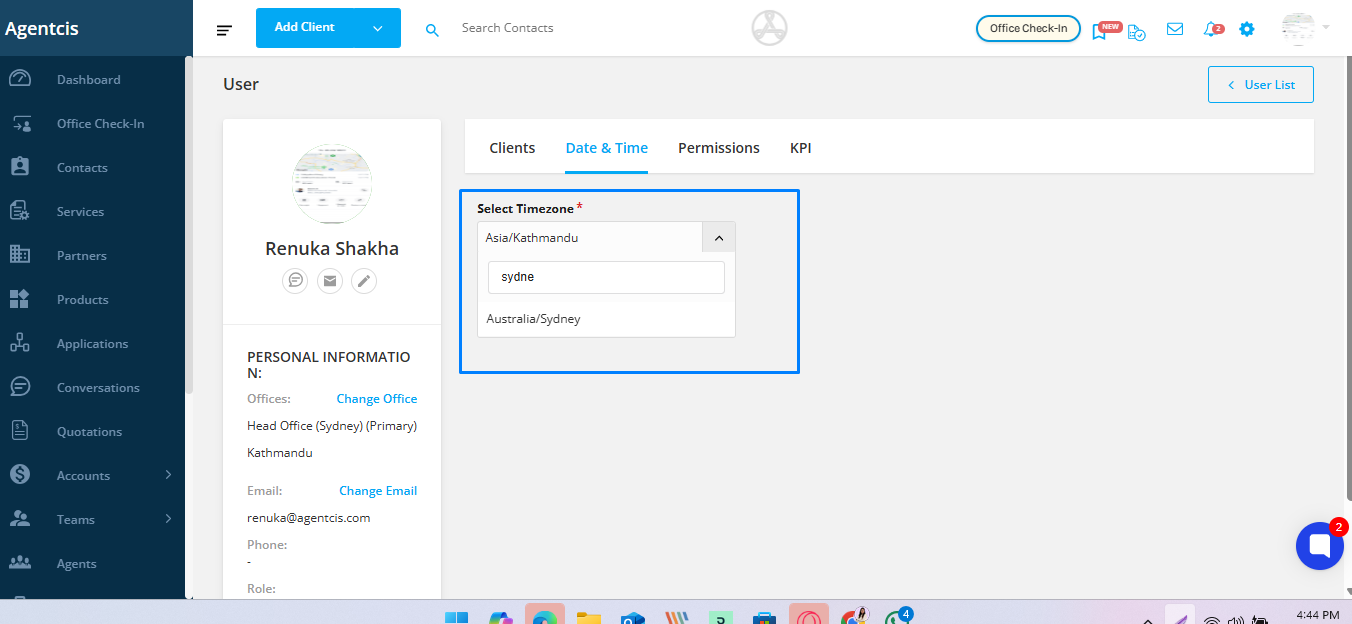Click the Change Email link

pyautogui.click(x=378, y=491)
